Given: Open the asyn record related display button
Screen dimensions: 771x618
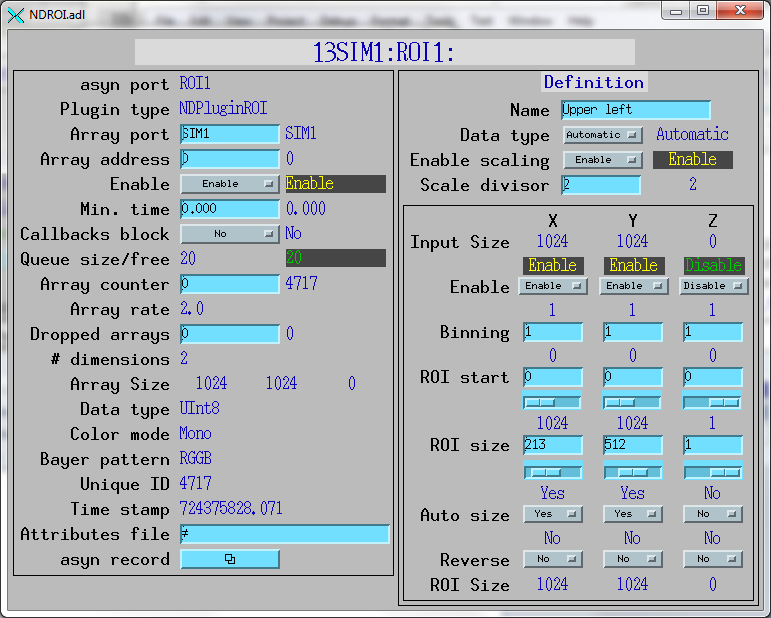Looking at the screenshot, I should [230, 559].
